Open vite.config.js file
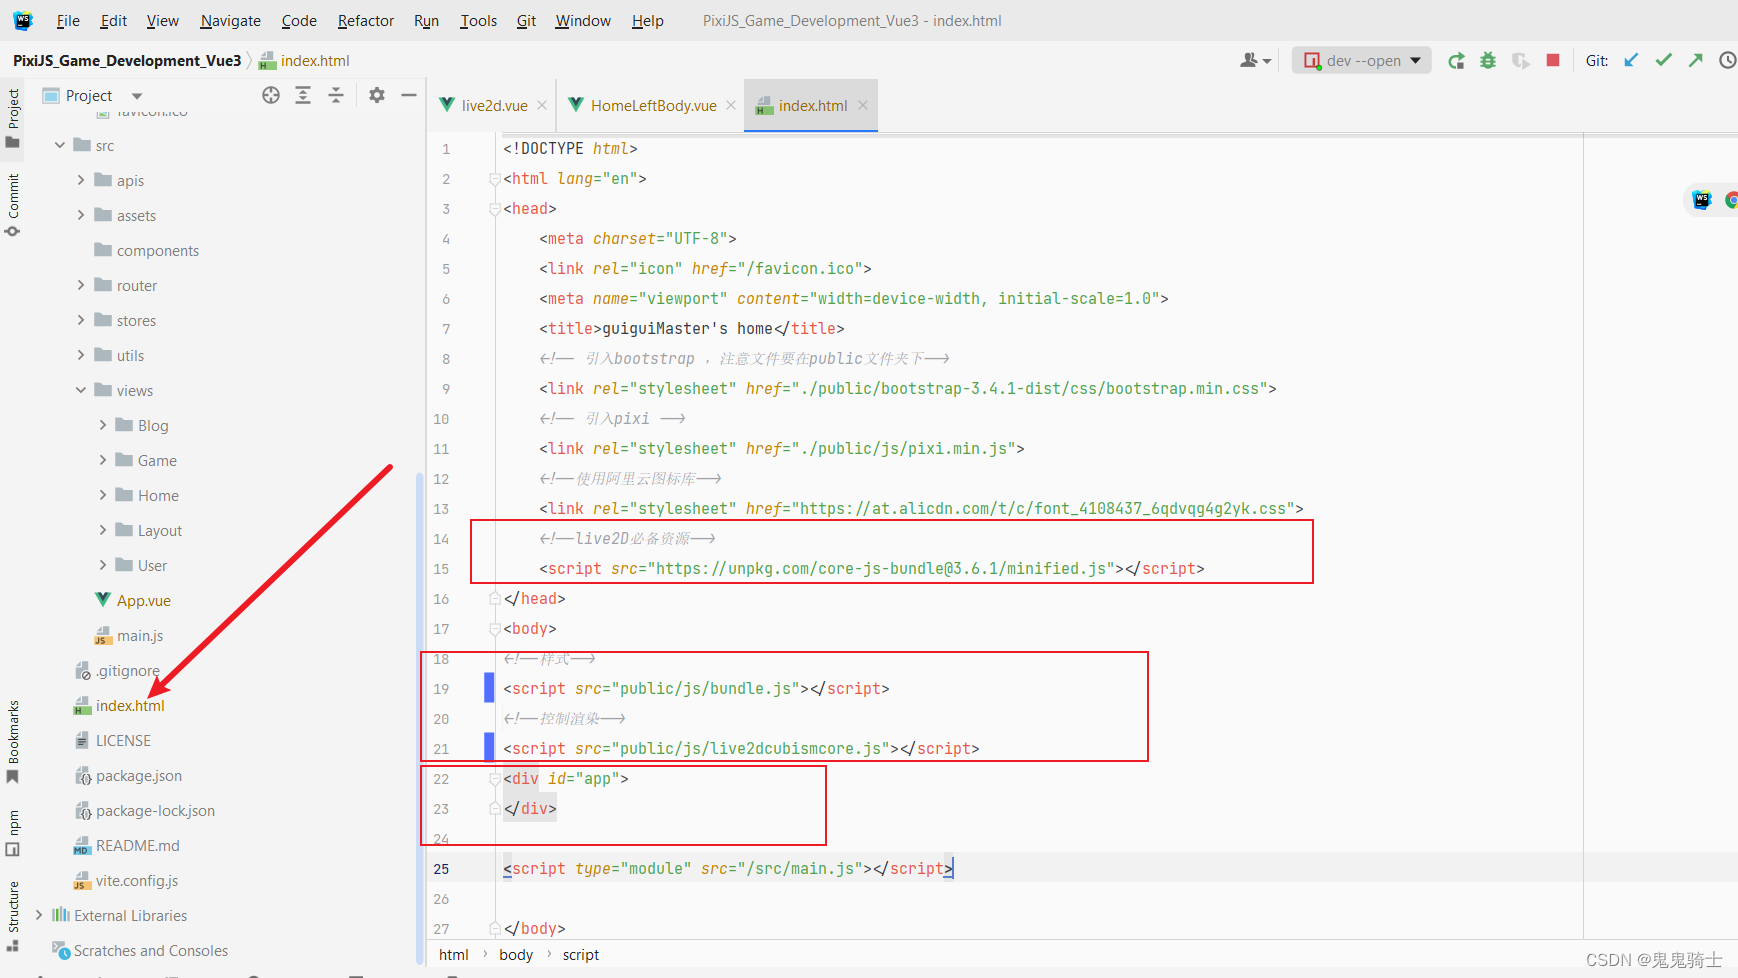This screenshot has height=978, width=1738. coord(126,880)
